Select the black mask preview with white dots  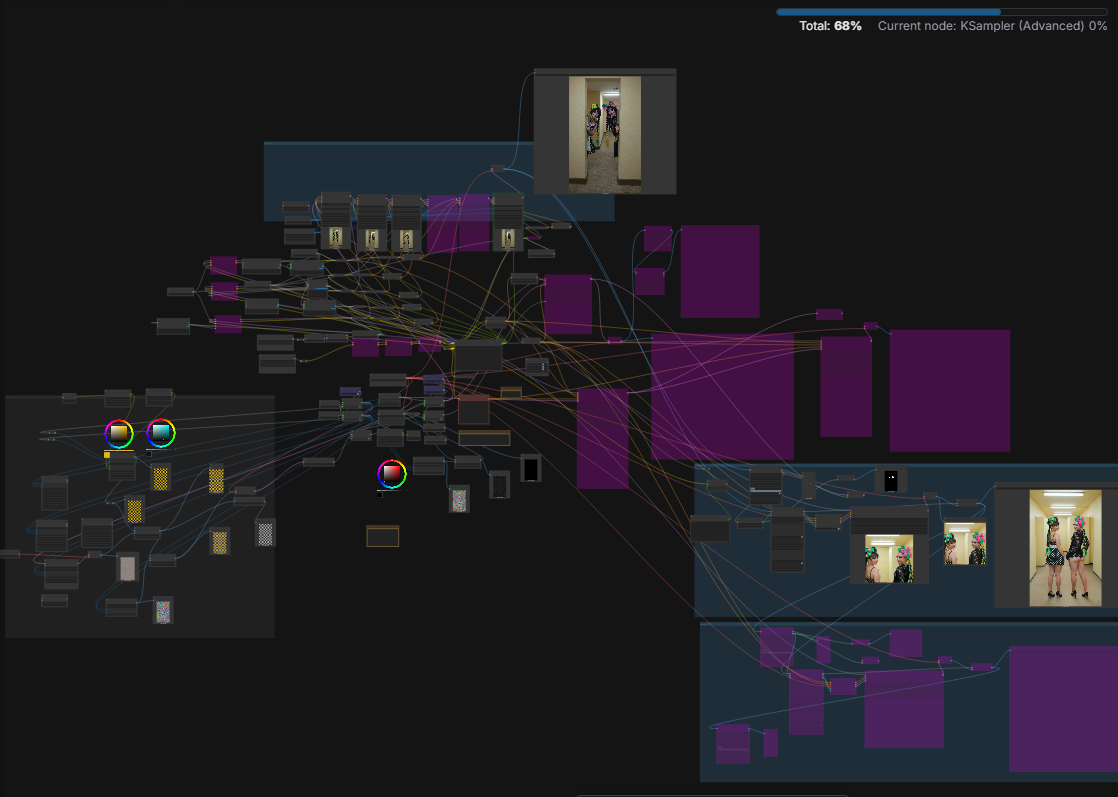click(891, 480)
